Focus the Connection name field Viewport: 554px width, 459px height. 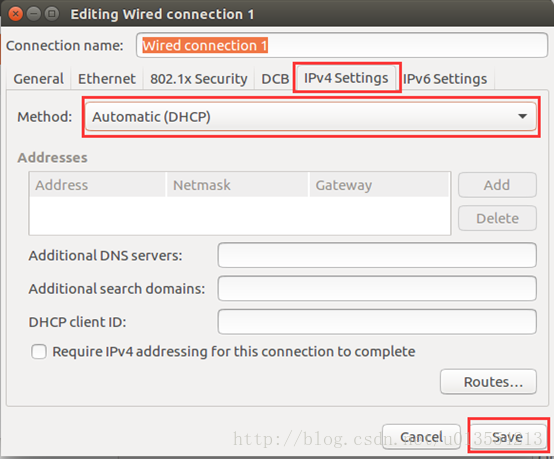point(342,45)
